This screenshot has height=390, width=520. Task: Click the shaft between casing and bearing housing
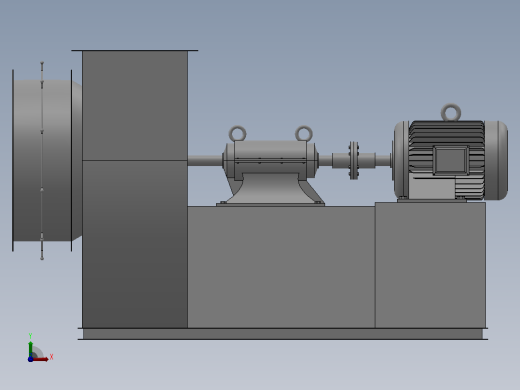(x=205, y=160)
